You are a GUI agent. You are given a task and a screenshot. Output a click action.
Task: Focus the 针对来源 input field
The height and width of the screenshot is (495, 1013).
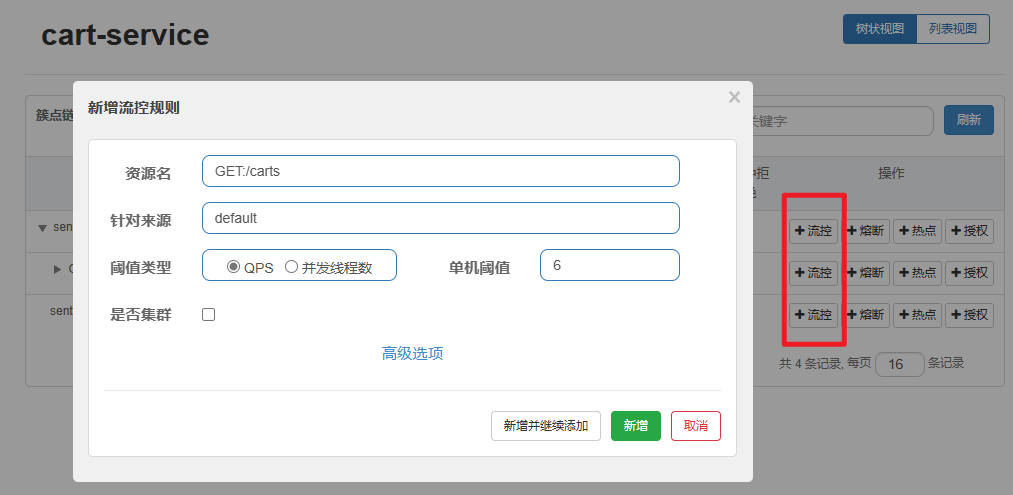point(440,218)
